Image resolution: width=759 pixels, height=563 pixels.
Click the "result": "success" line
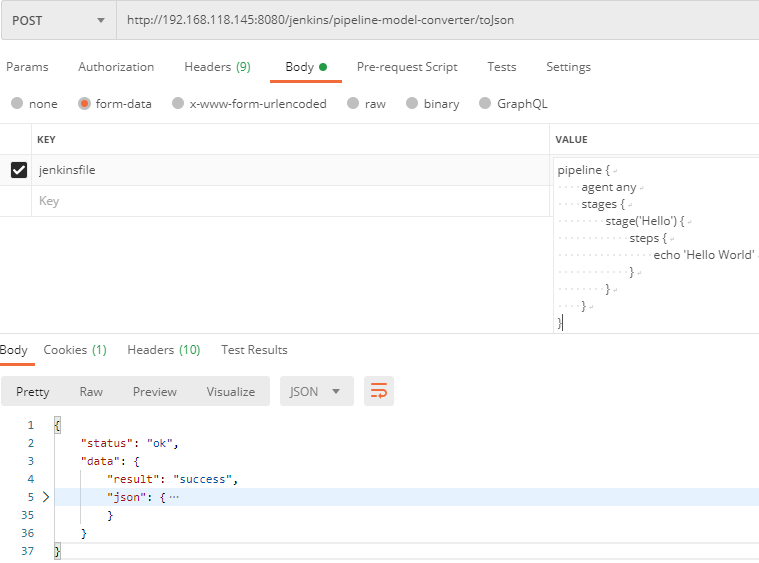[172, 479]
